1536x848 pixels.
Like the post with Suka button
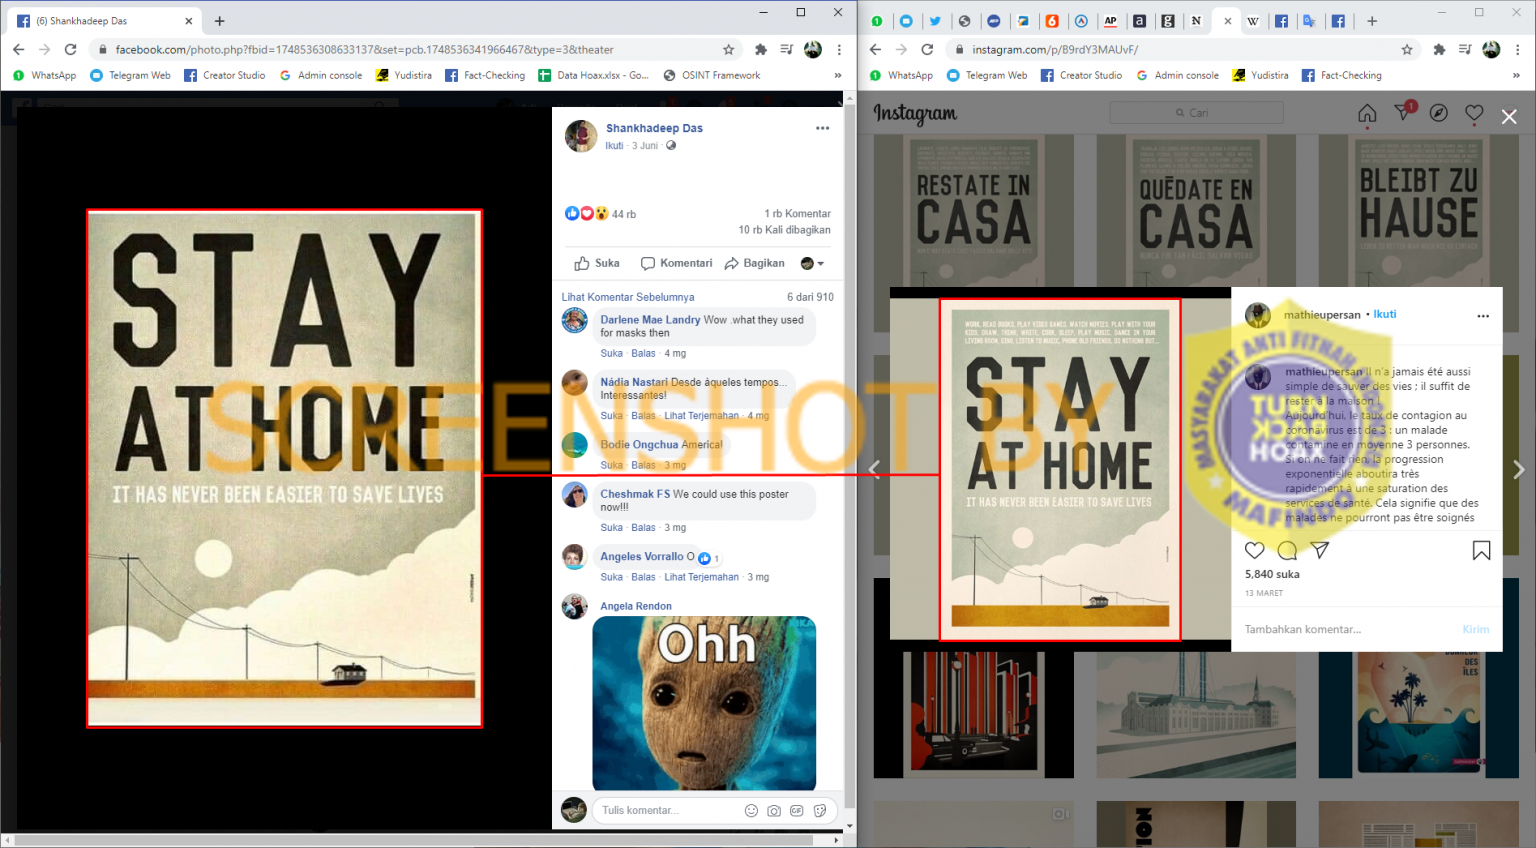597,263
